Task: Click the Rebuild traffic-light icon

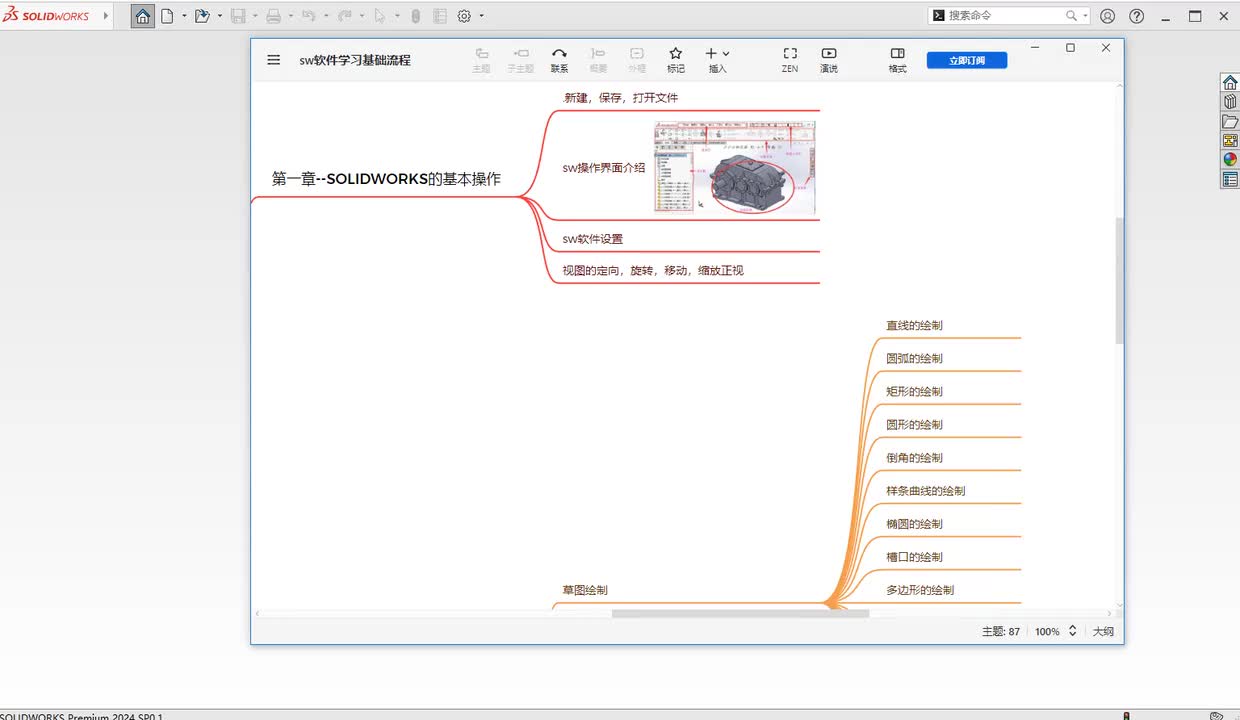Action: 416,16
